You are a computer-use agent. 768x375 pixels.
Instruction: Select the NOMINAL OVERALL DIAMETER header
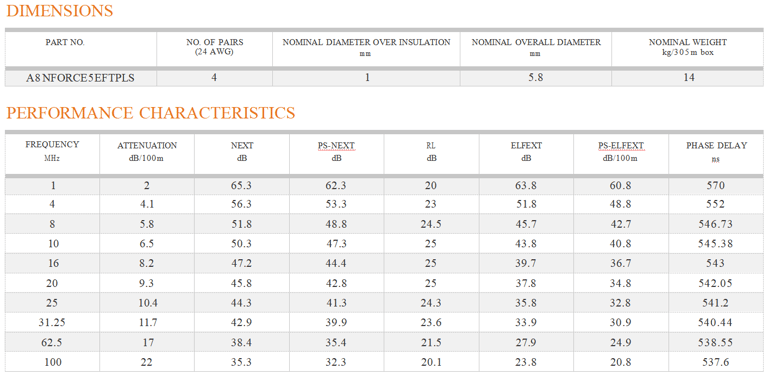point(536,47)
